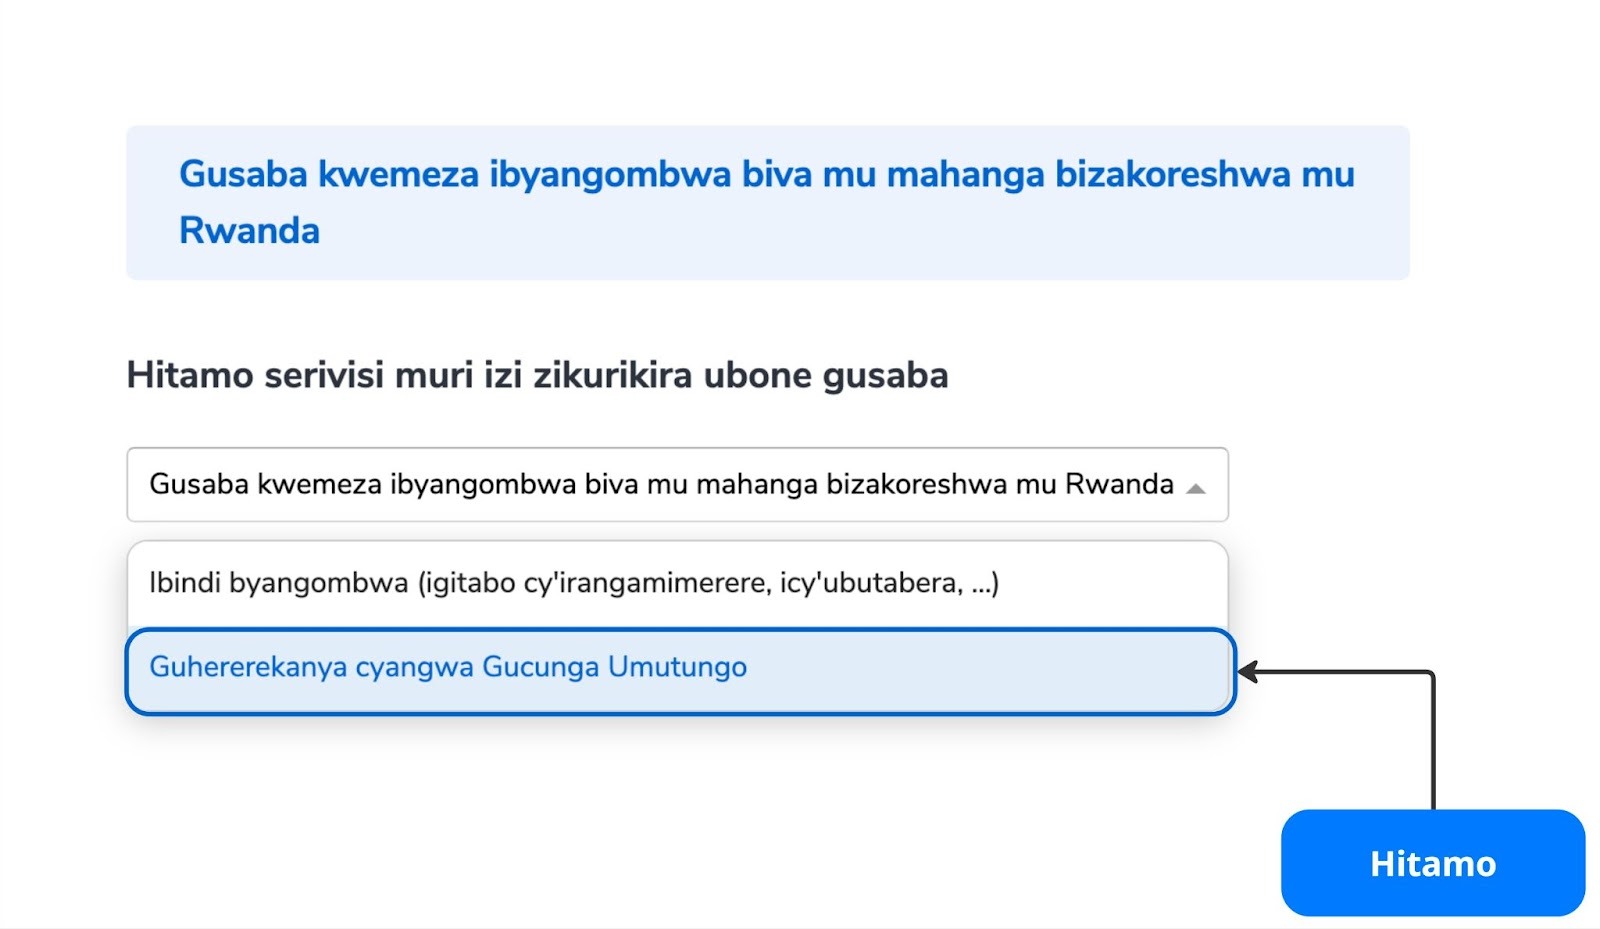Click the word Gusaba starting the banner title
The image size is (1600, 929).
point(243,174)
